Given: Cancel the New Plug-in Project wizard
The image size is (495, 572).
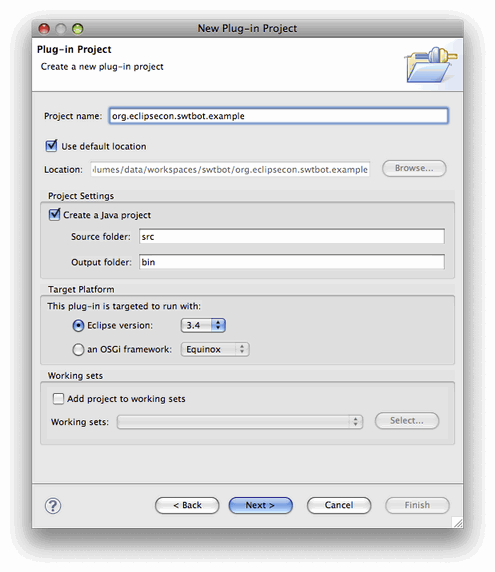Looking at the screenshot, I should point(339,505).
